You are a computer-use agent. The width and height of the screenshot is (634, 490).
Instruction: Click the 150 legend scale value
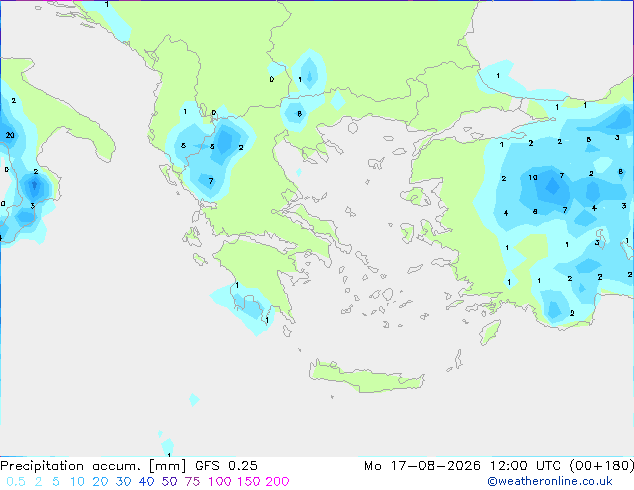click(249, 482)
